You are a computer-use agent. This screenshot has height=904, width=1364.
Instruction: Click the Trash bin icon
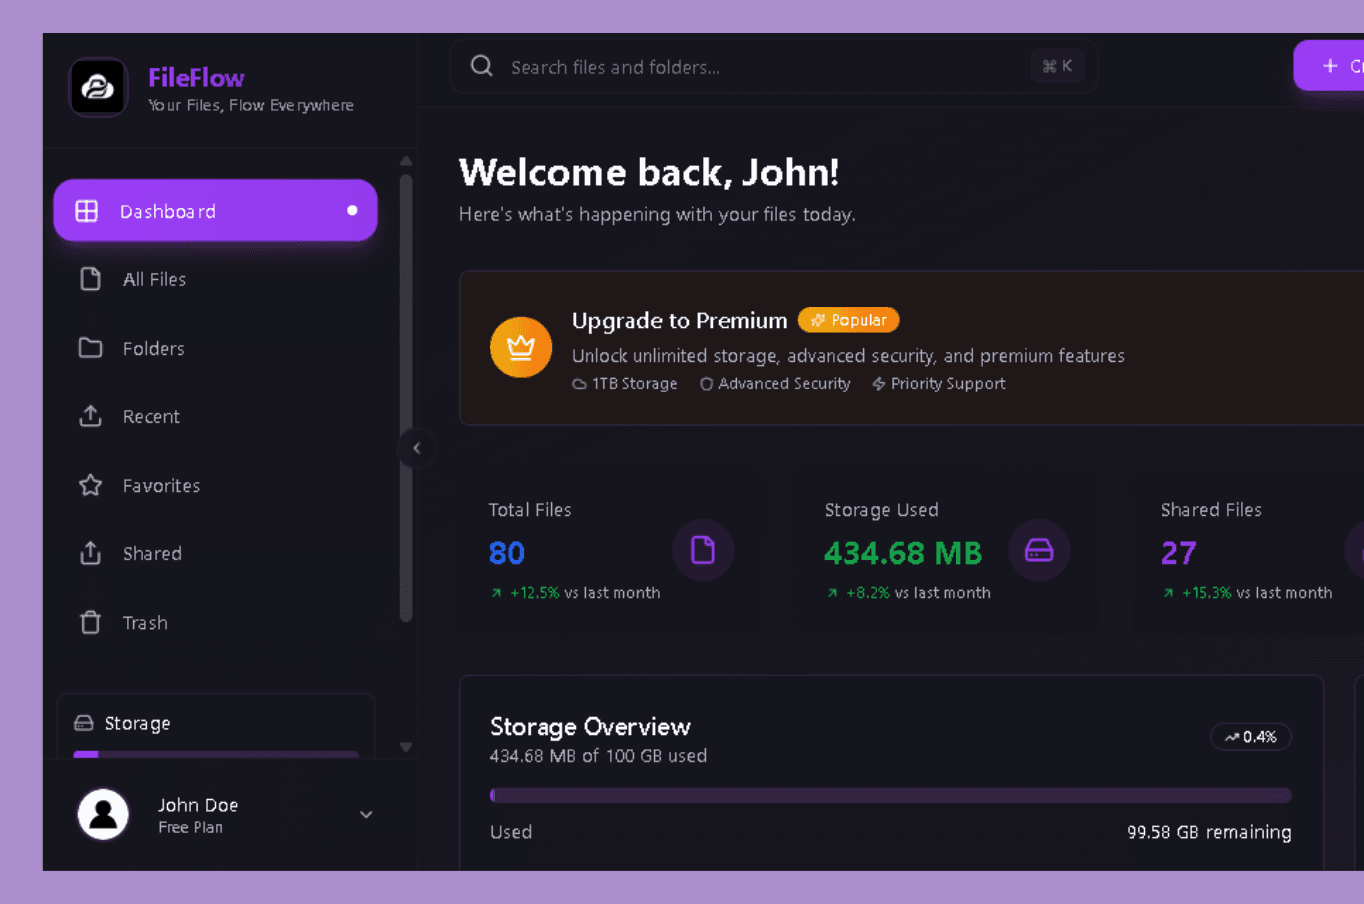tap(90, 622)
